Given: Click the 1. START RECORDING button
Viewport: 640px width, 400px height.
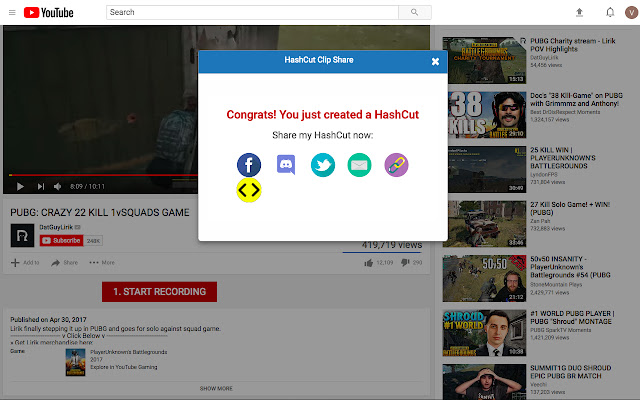Looking at the screenshot, I should [160, 292].
